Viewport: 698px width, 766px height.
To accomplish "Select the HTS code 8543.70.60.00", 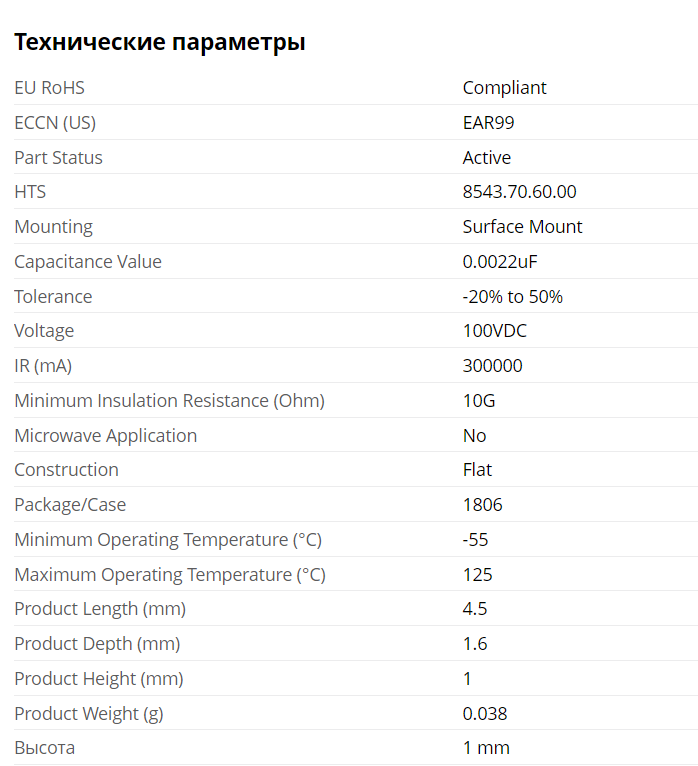I will [519, 192].
